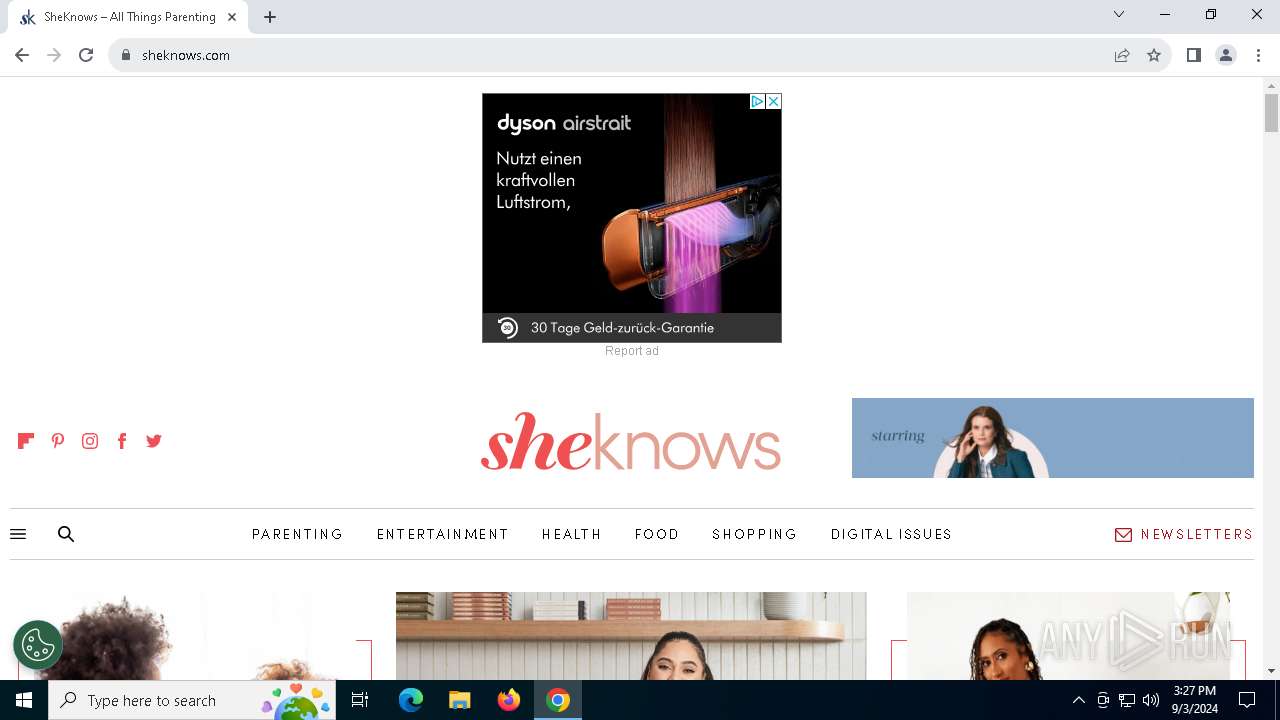Viewport: 1280px width, 720px height.
Task: Open SheKnows Flipboard page icon
Action: click(26, 441)
